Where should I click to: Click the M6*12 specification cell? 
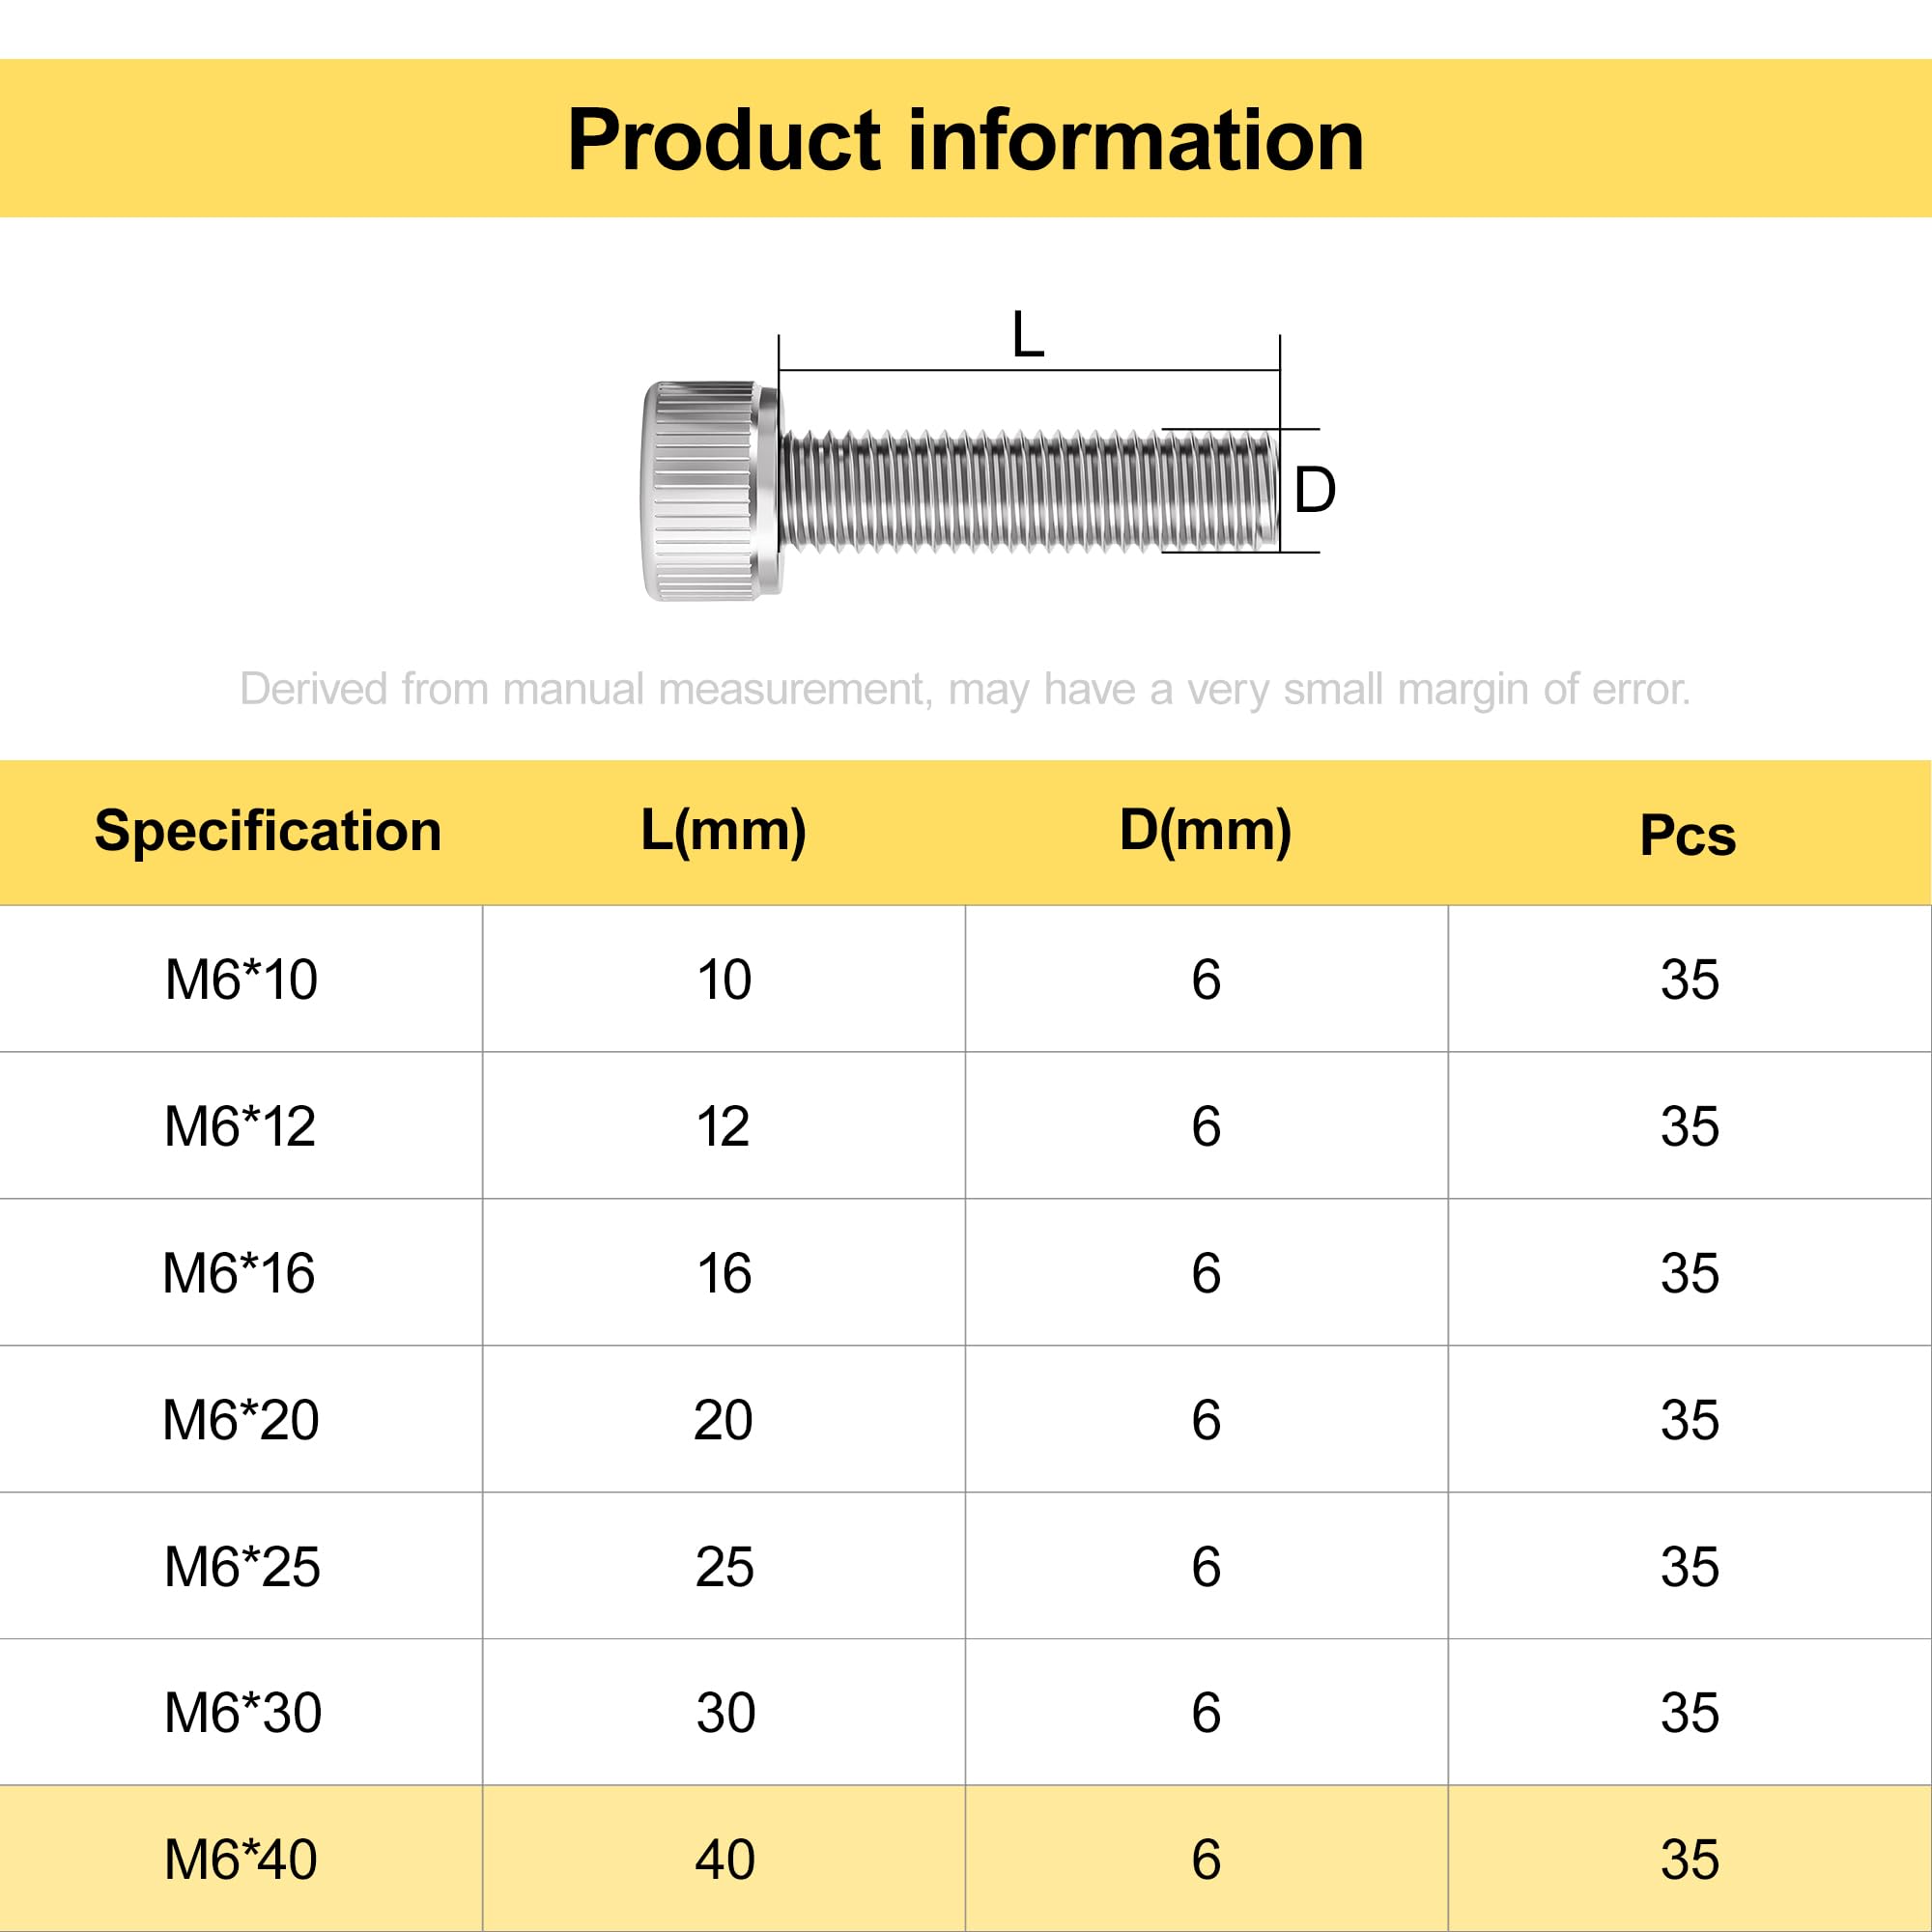pyautogui.click(x=241, y=1126)
